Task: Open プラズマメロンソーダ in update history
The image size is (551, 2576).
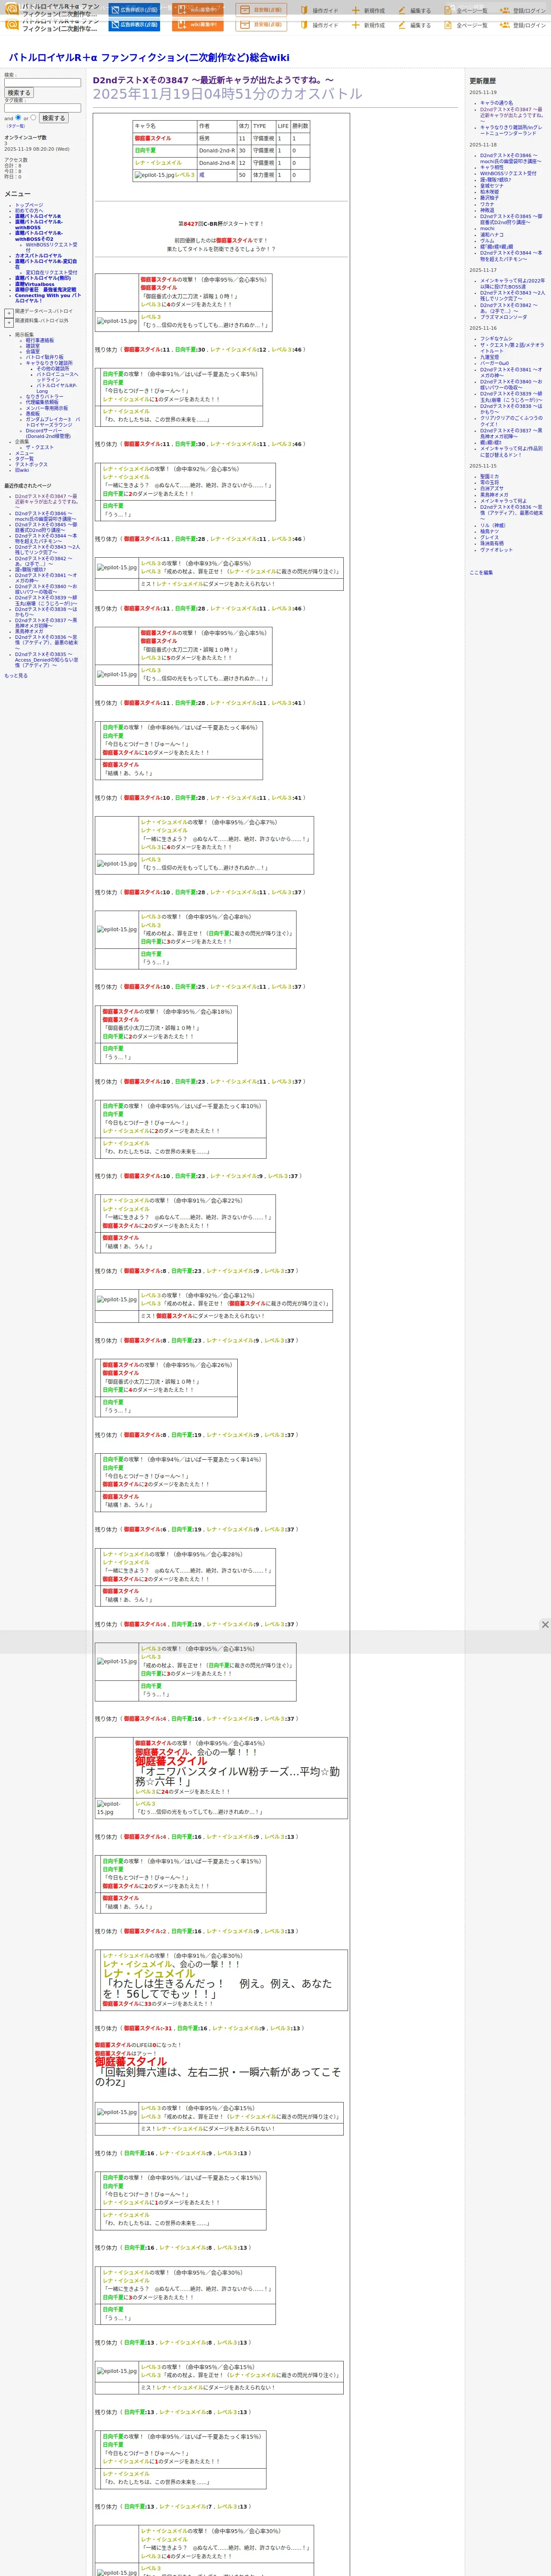Action: coord(503,317)
